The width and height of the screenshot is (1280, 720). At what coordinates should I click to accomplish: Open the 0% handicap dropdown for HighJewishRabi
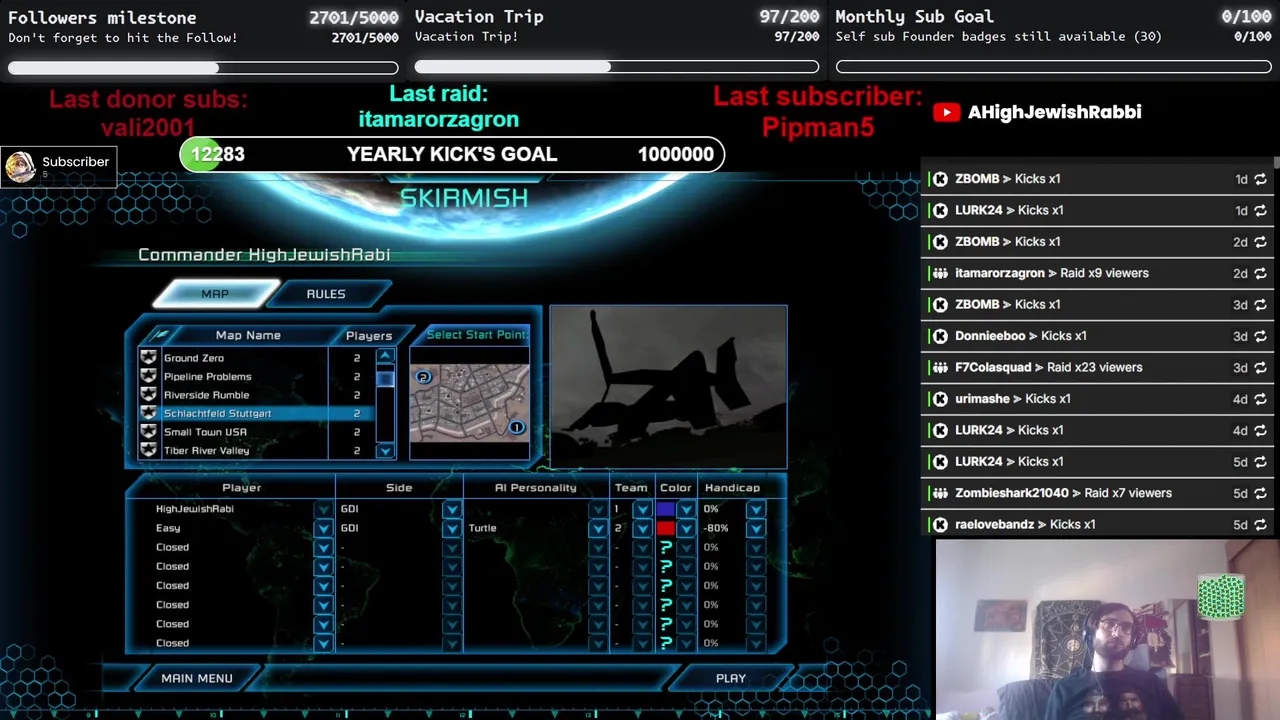tap(755, 509)
